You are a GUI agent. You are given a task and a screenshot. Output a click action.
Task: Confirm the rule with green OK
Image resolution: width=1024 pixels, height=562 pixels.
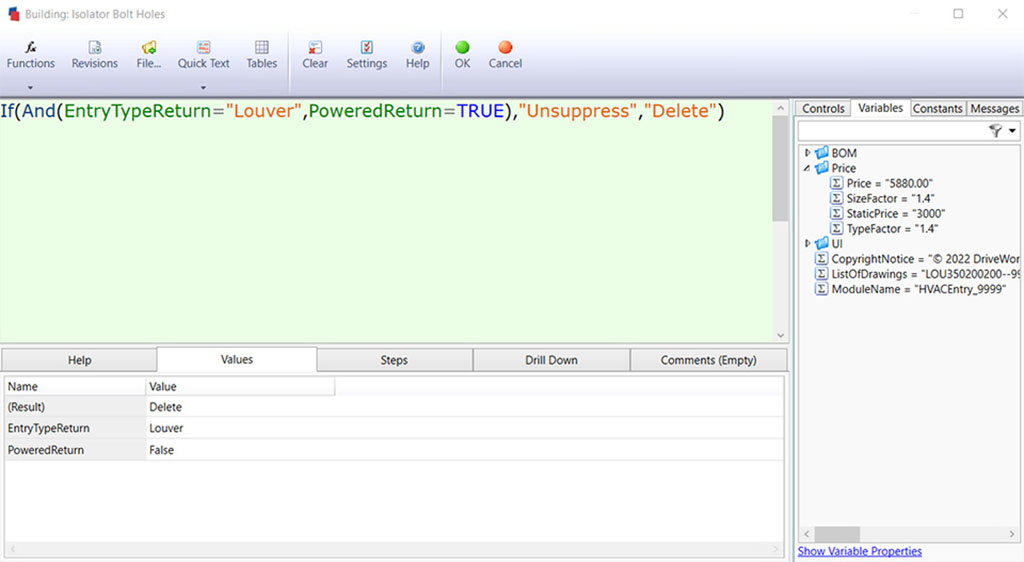(x=462, y=55)
